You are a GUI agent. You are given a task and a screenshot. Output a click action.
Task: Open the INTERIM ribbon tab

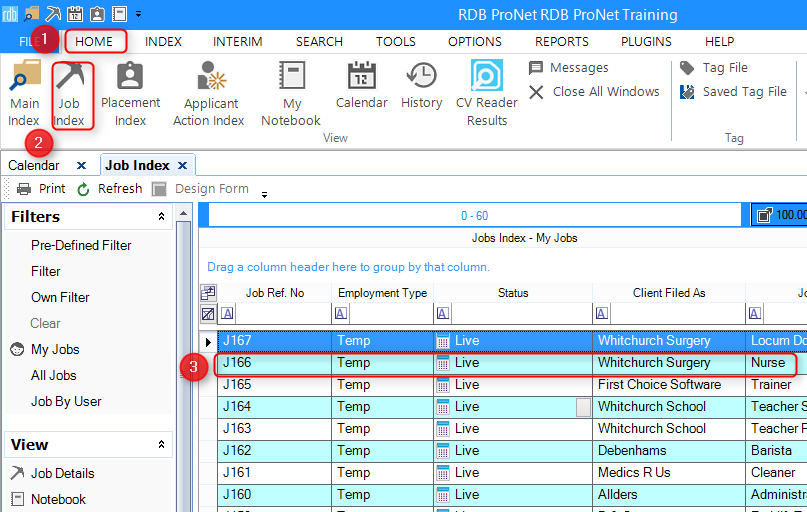(x=238, y=42)
